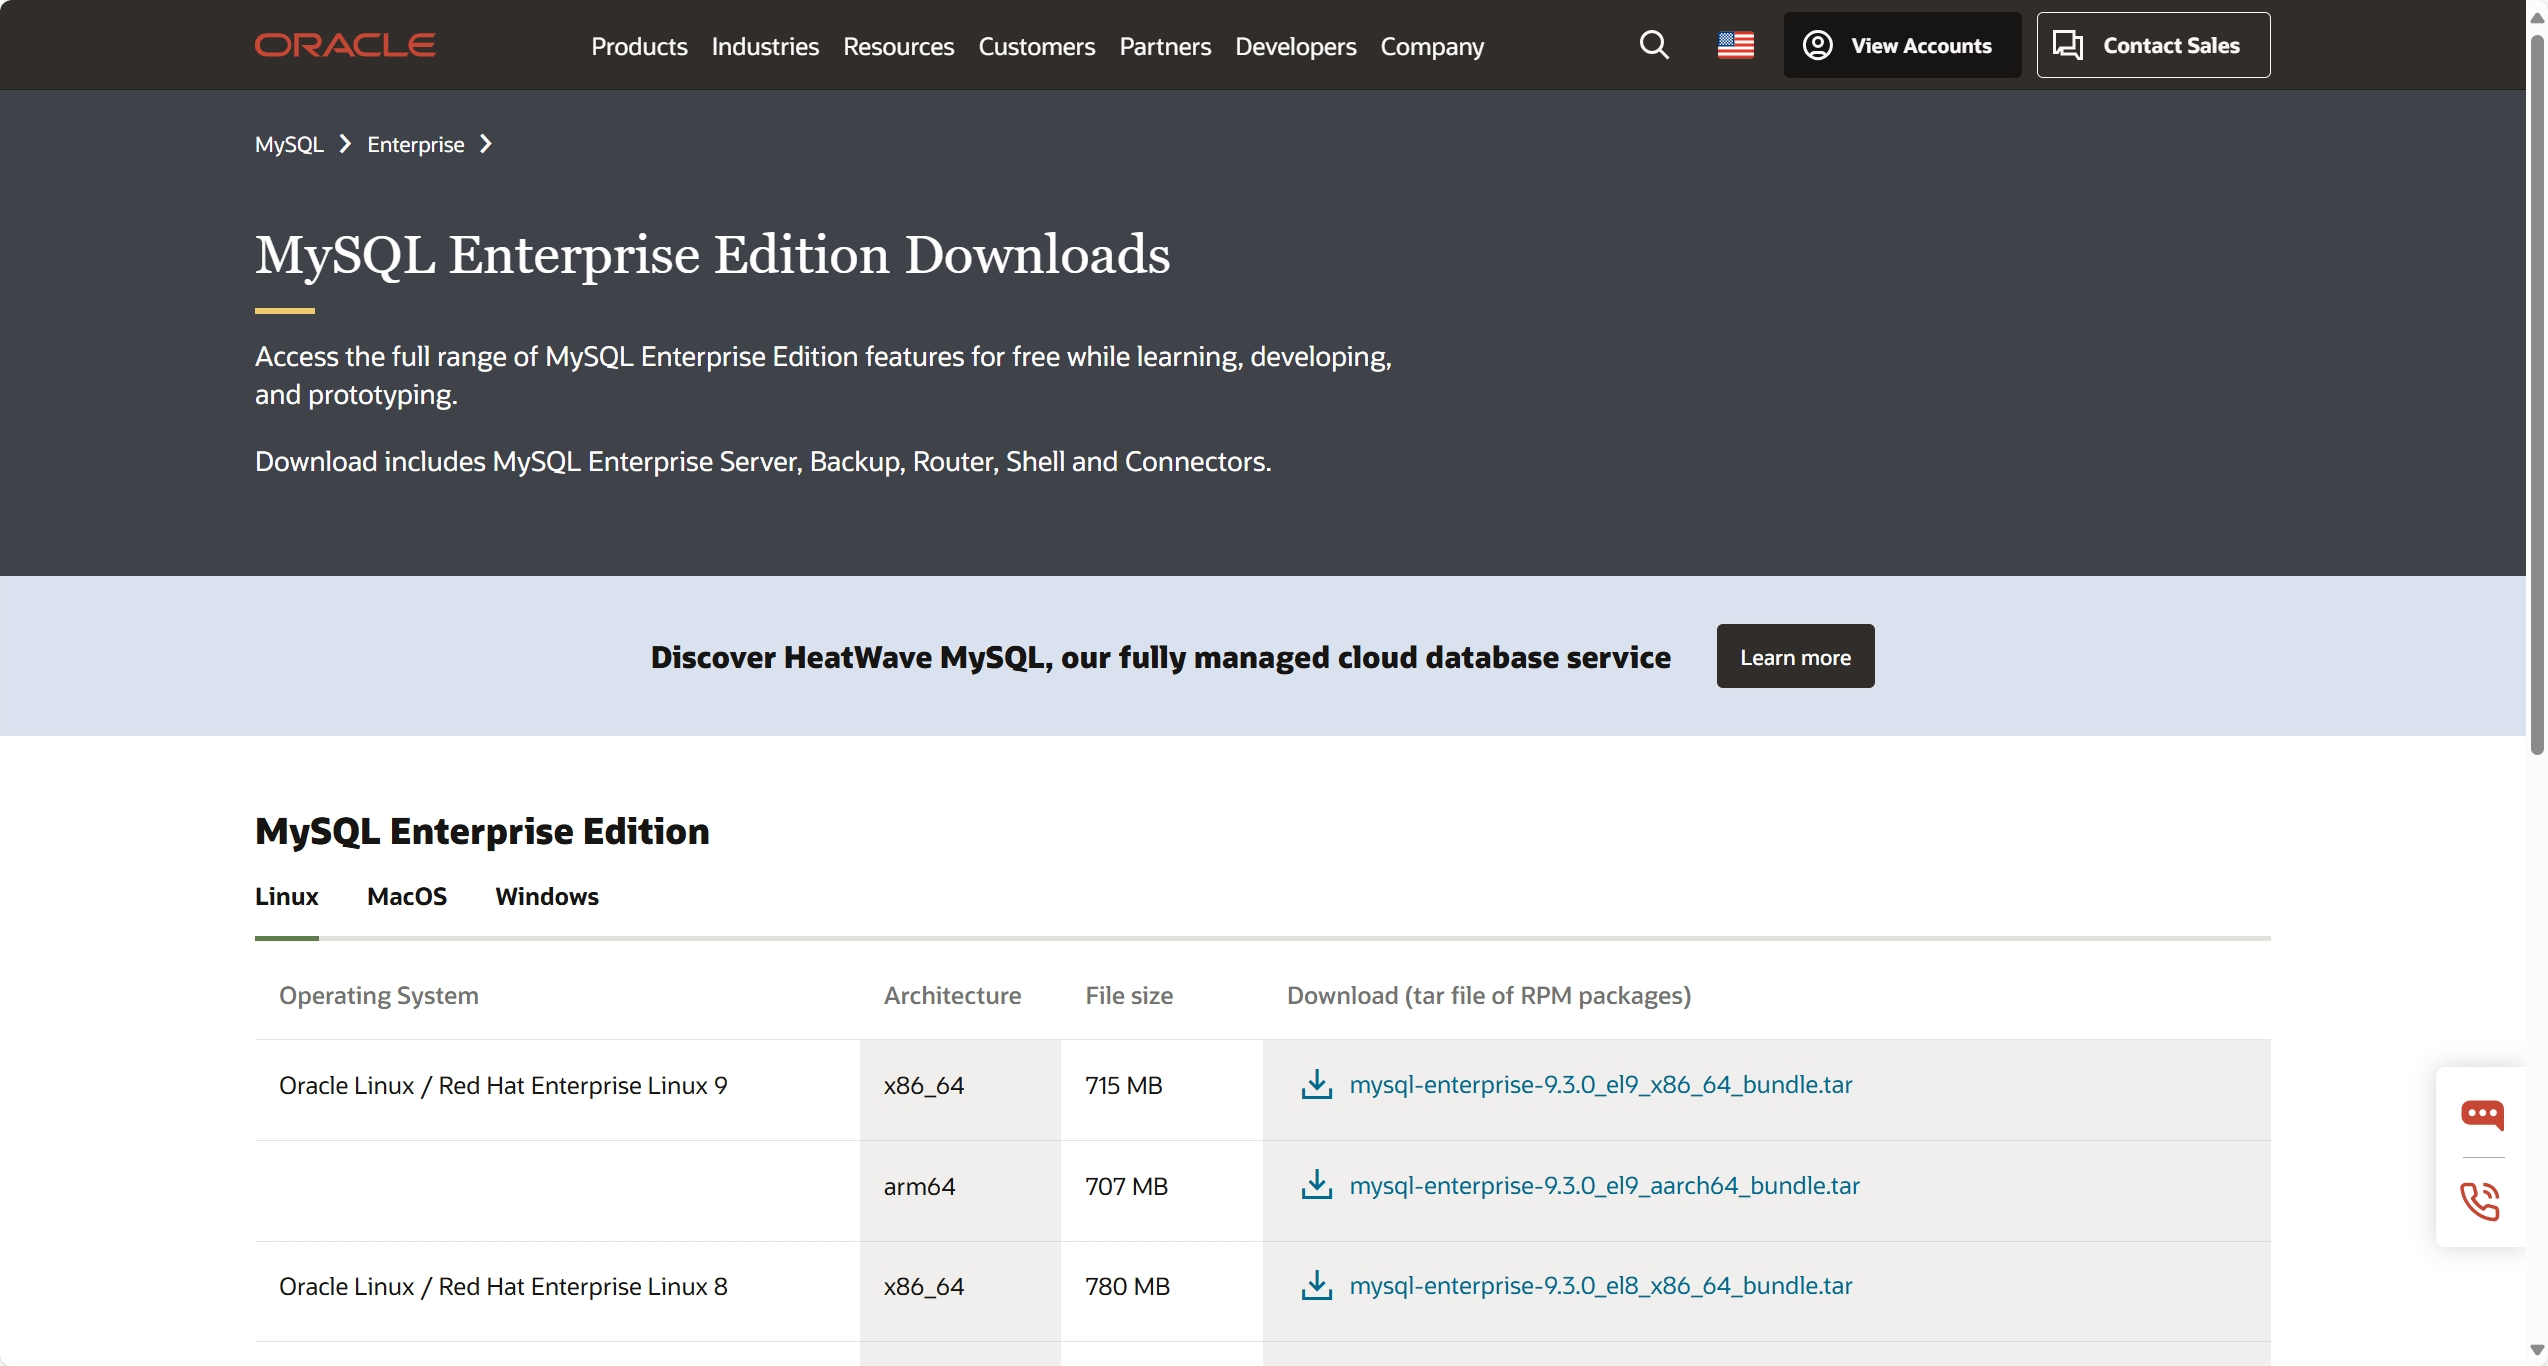
Task: Open the Company menu
Action: point(1432,46)
